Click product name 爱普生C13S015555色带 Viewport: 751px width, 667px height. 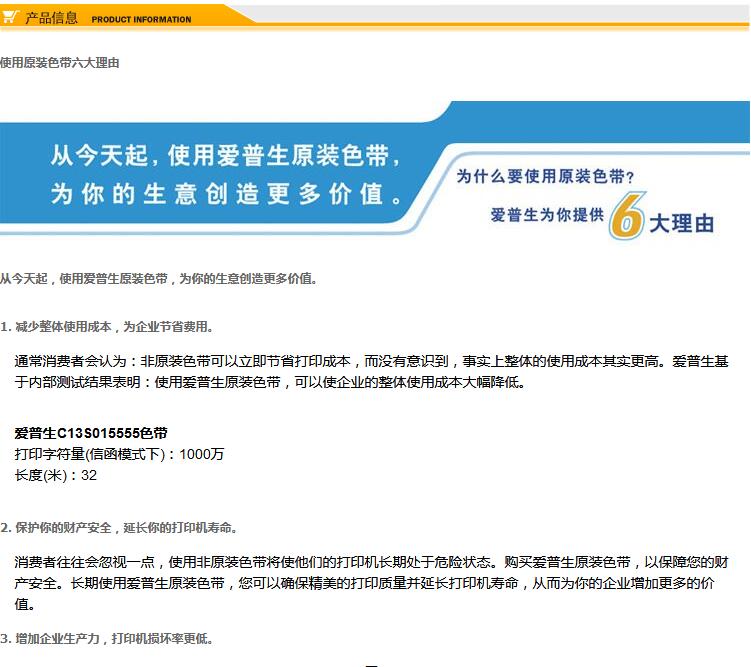click(x=91, y=433)
